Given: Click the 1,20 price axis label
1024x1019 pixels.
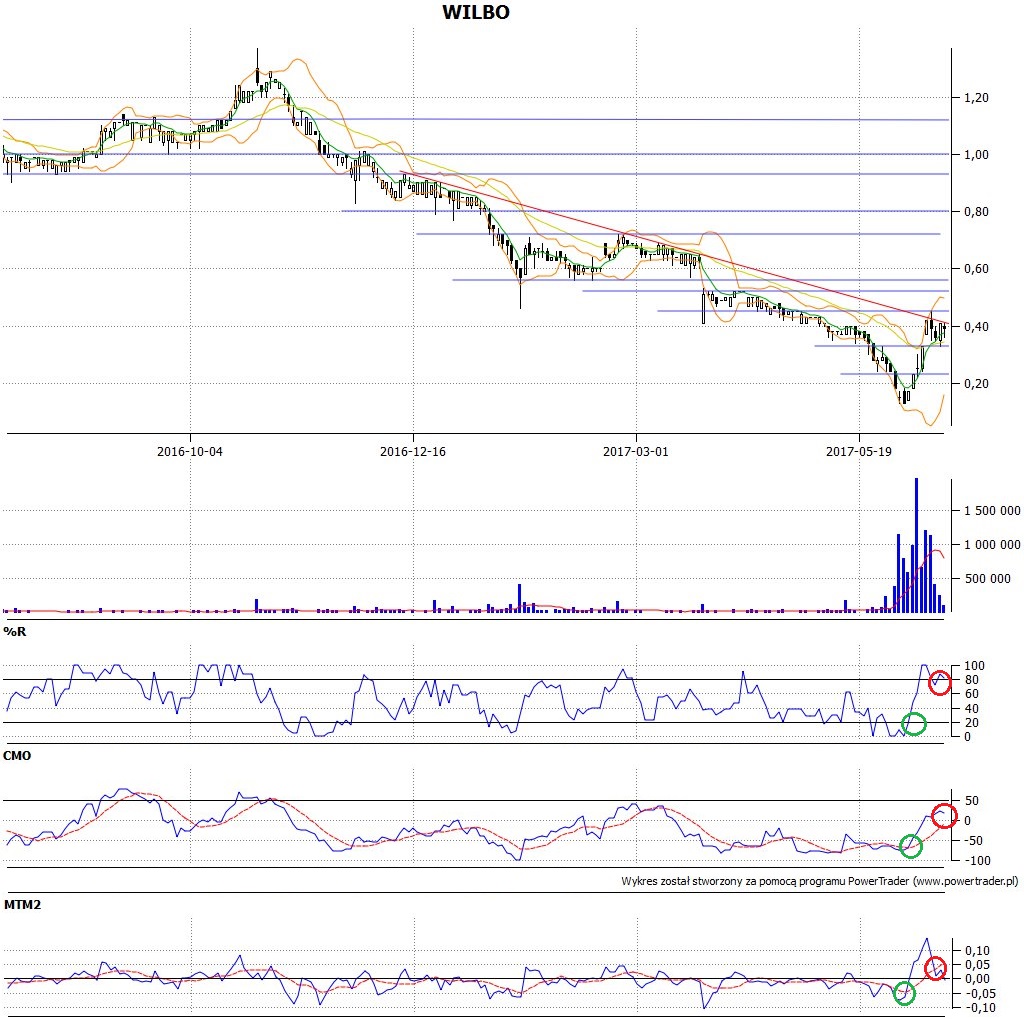Looking at the screenshot, I should (976, 98).
